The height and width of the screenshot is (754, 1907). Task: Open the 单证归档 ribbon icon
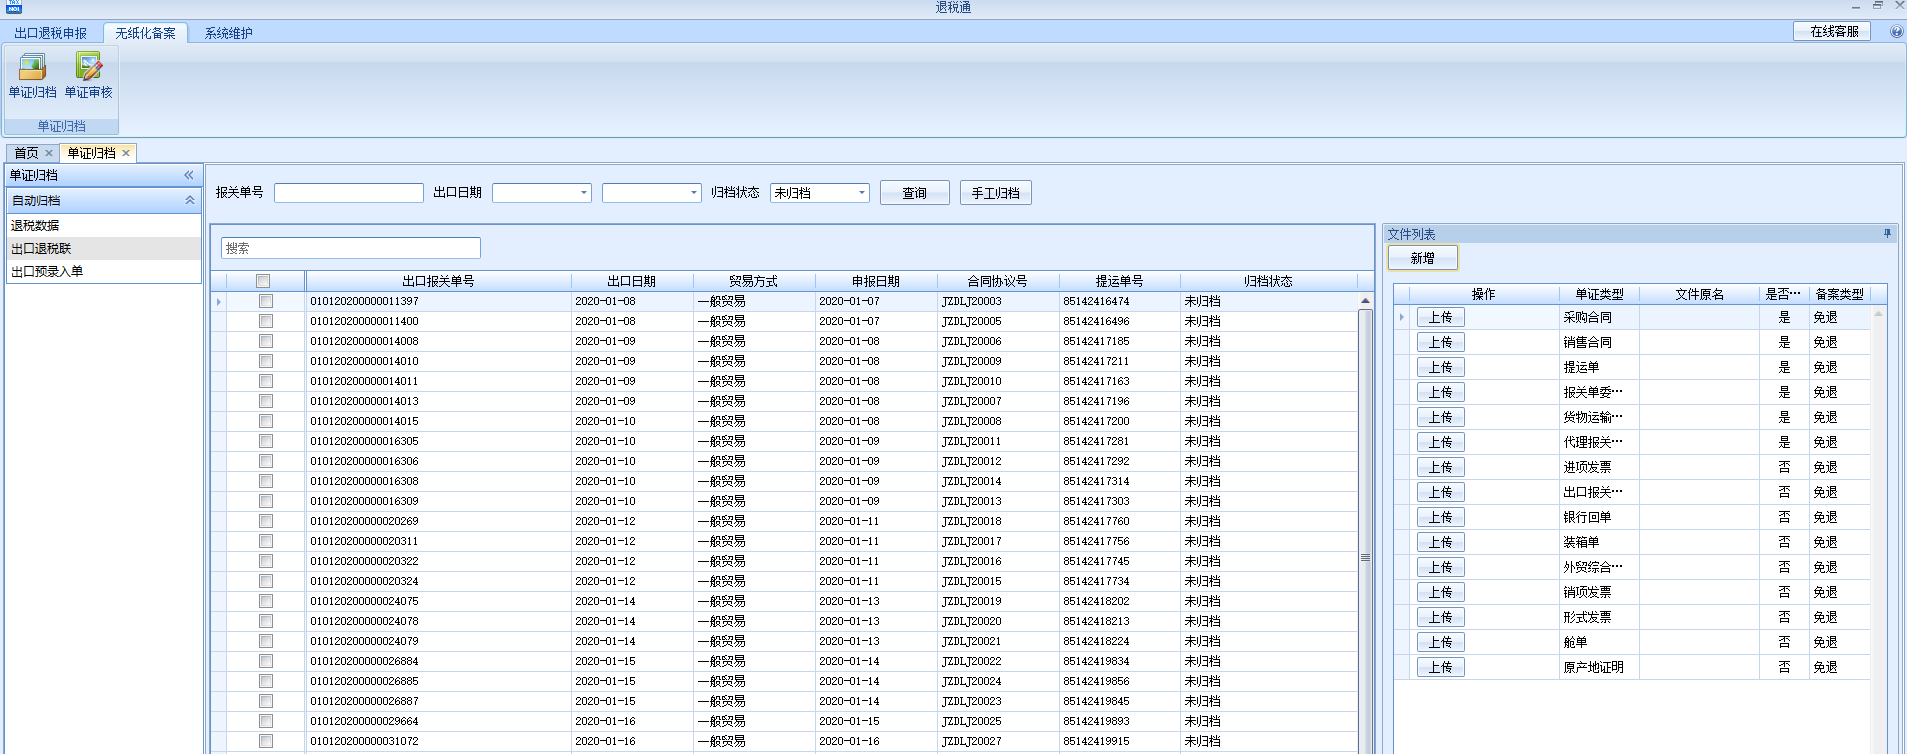click(33, 76)
